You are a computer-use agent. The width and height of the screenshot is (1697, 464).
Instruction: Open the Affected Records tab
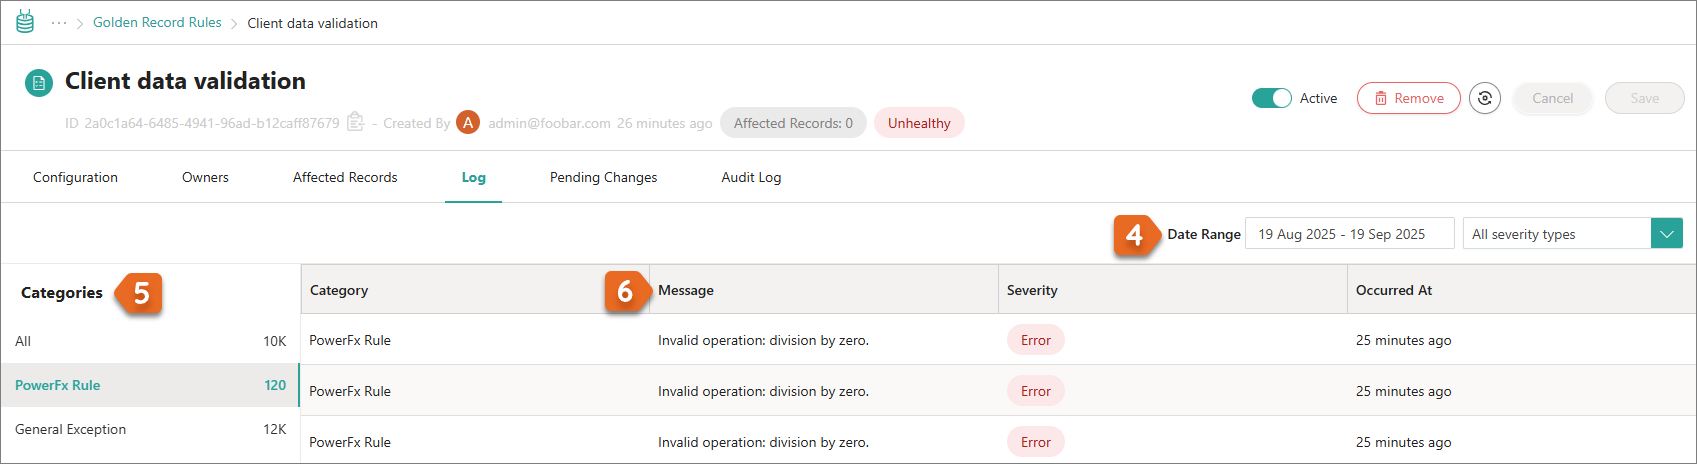[345, 177]
